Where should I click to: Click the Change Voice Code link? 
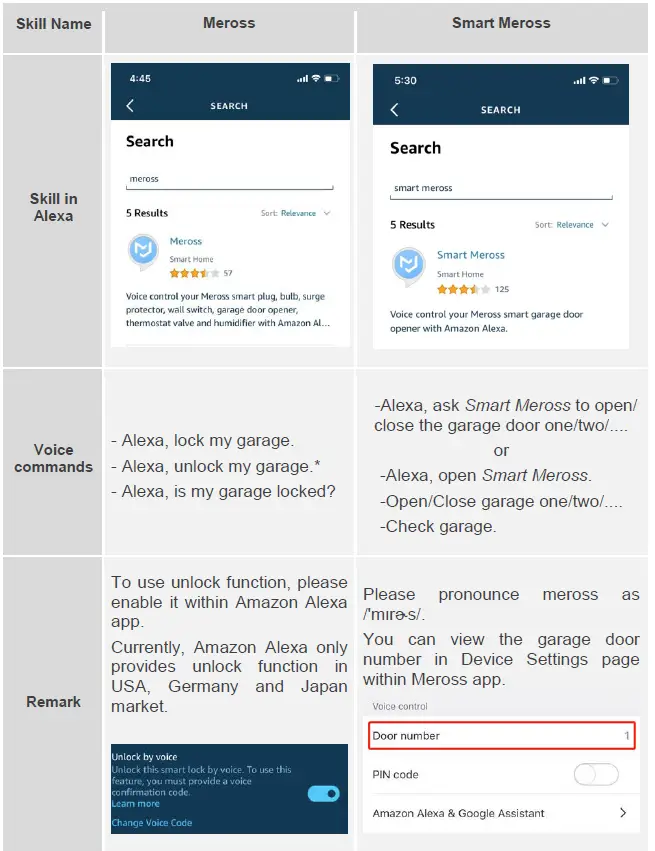pos(152,823)
